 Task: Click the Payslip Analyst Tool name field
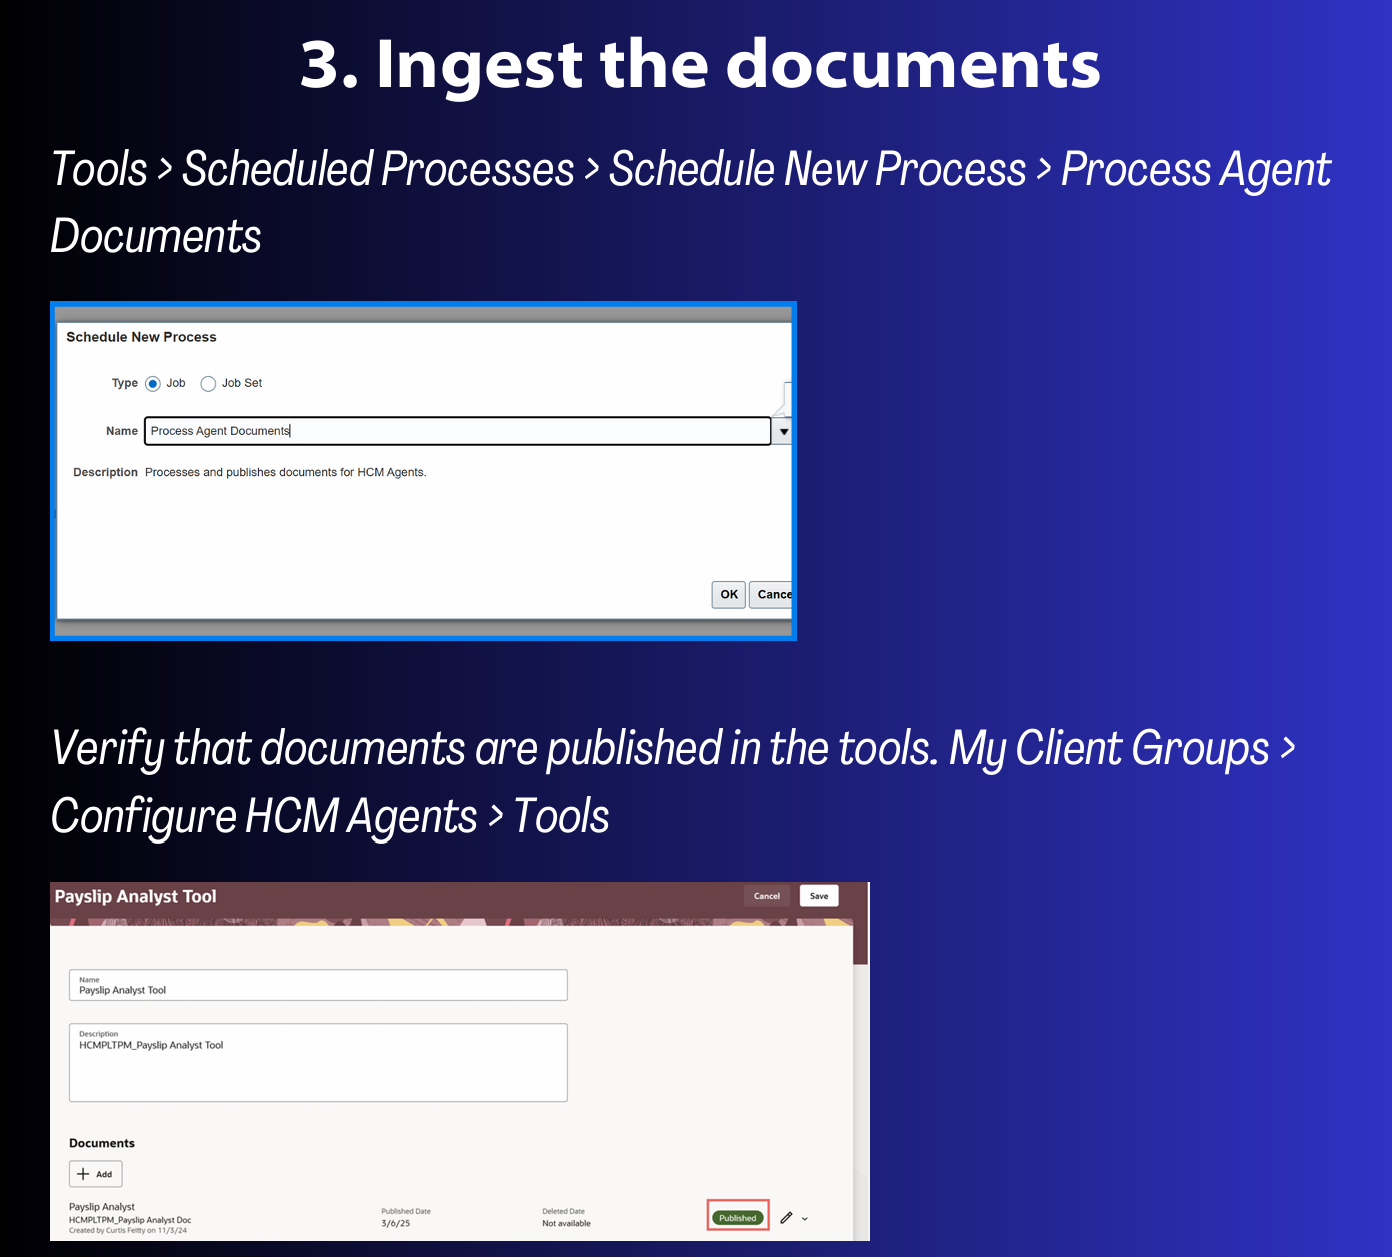[x=318, y=986]
